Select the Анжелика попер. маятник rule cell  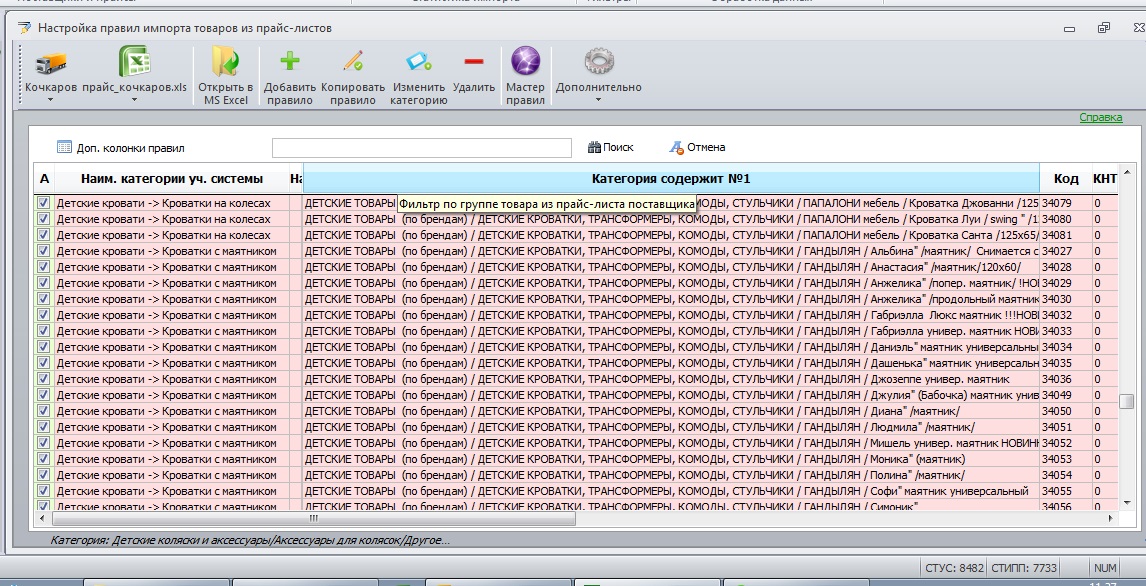click(x=671, y=283)
